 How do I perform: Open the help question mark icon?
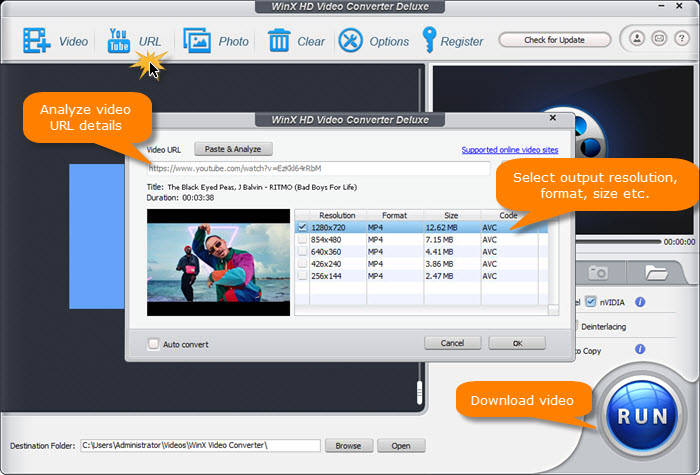pyautogui.click(x=679, y=40)
